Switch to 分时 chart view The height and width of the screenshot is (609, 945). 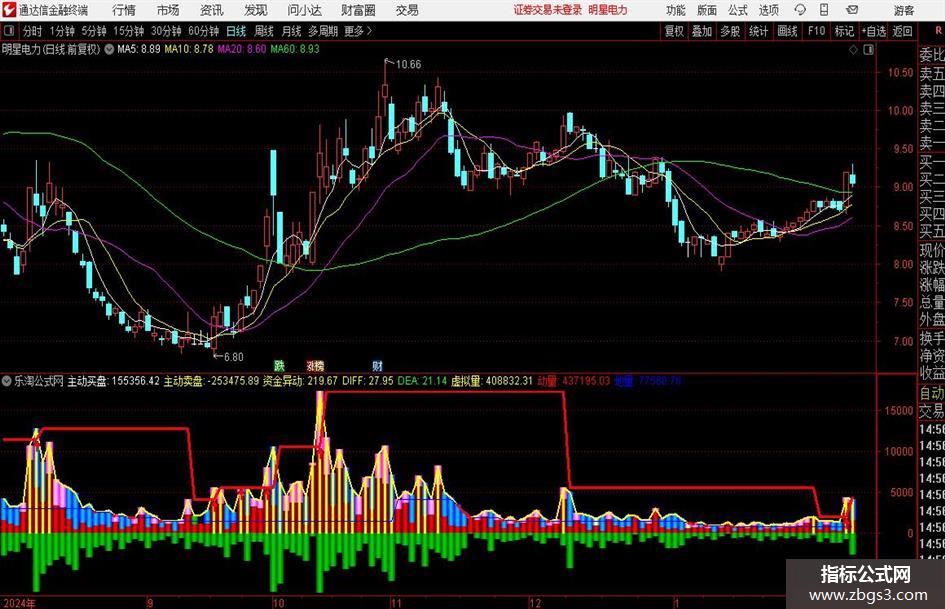point(32,31)
